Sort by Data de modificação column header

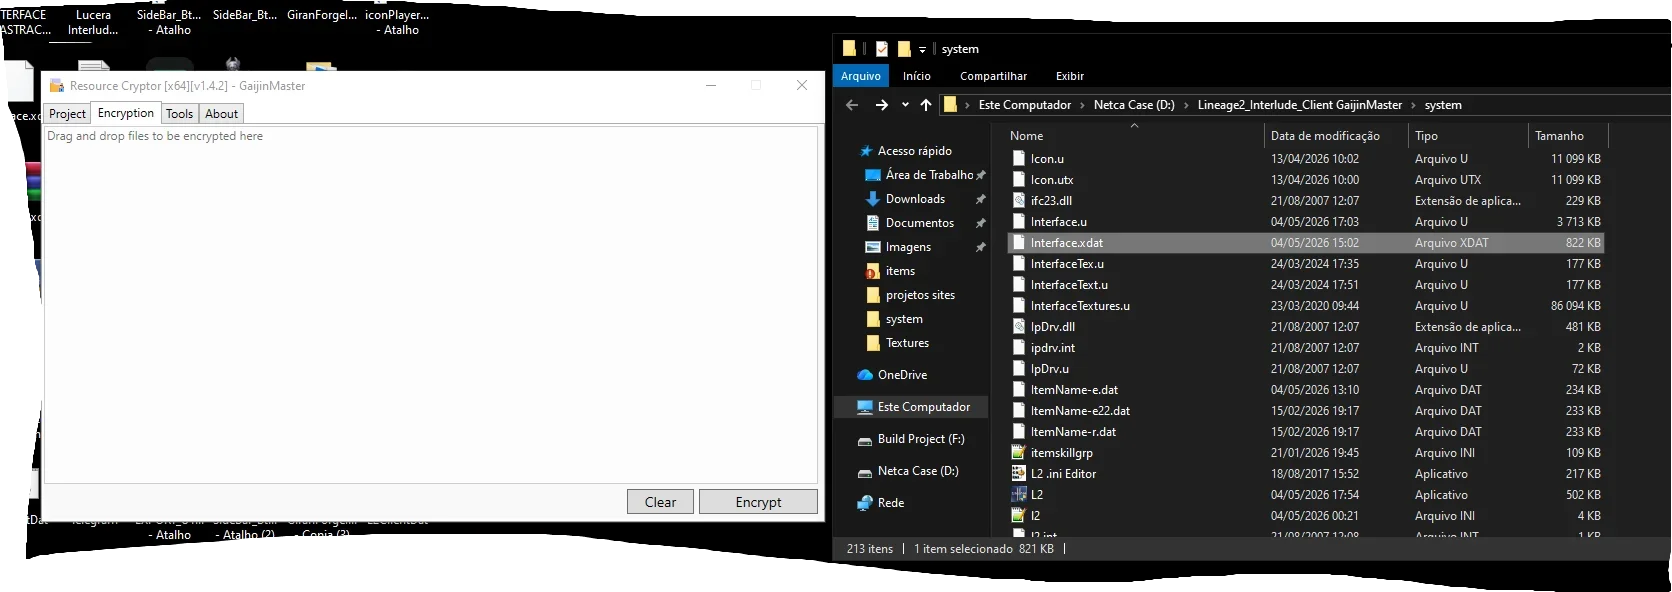[x=1336, y=136]
